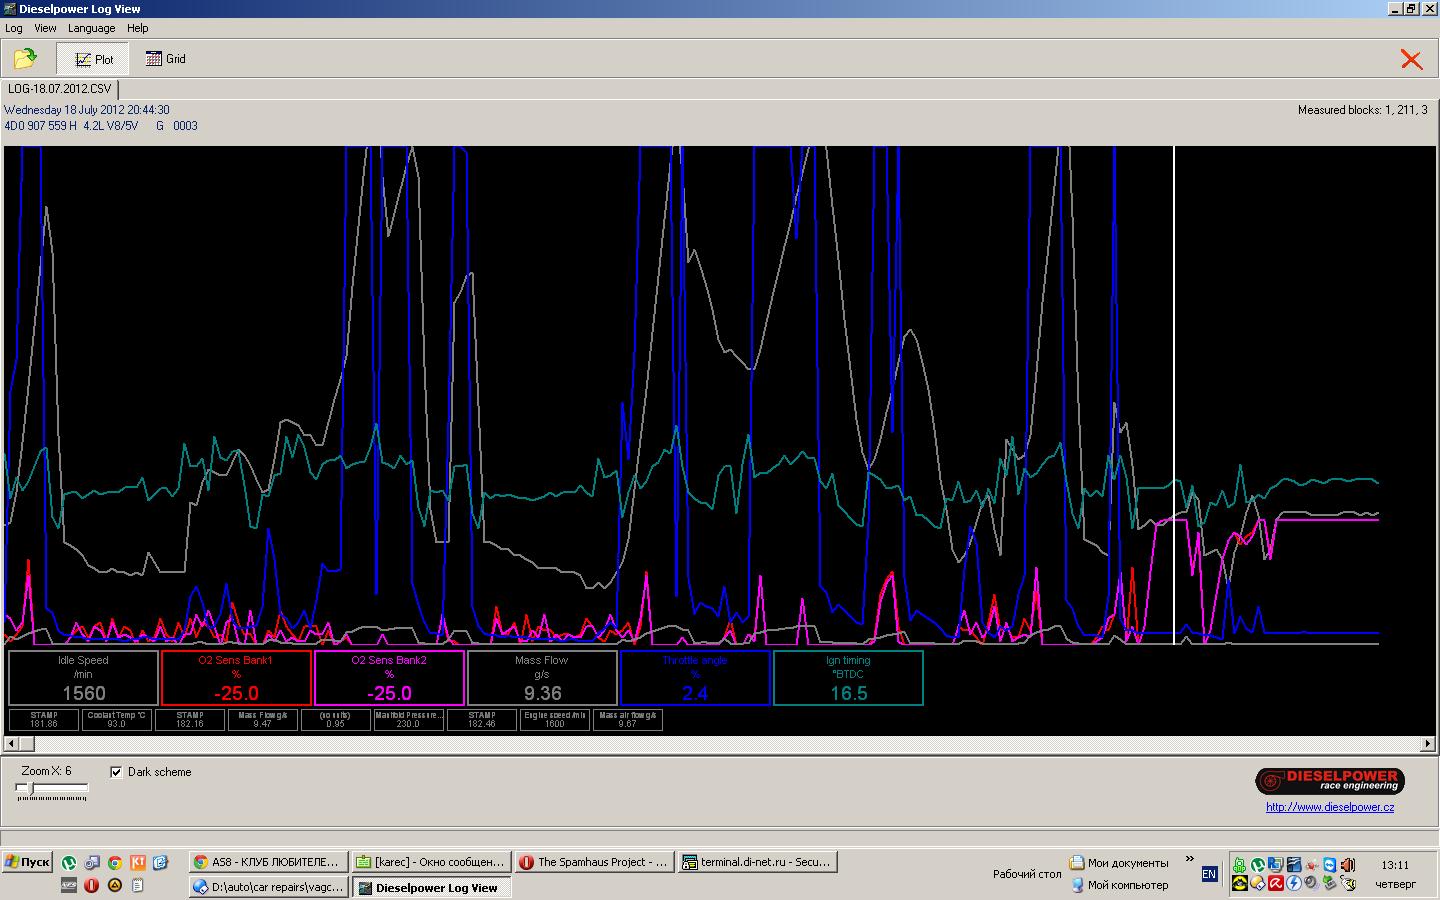The height and width of the screenshot is (900, 1440).
Task: Toggle the Throttle angle channel box
Action: point(695,678)
